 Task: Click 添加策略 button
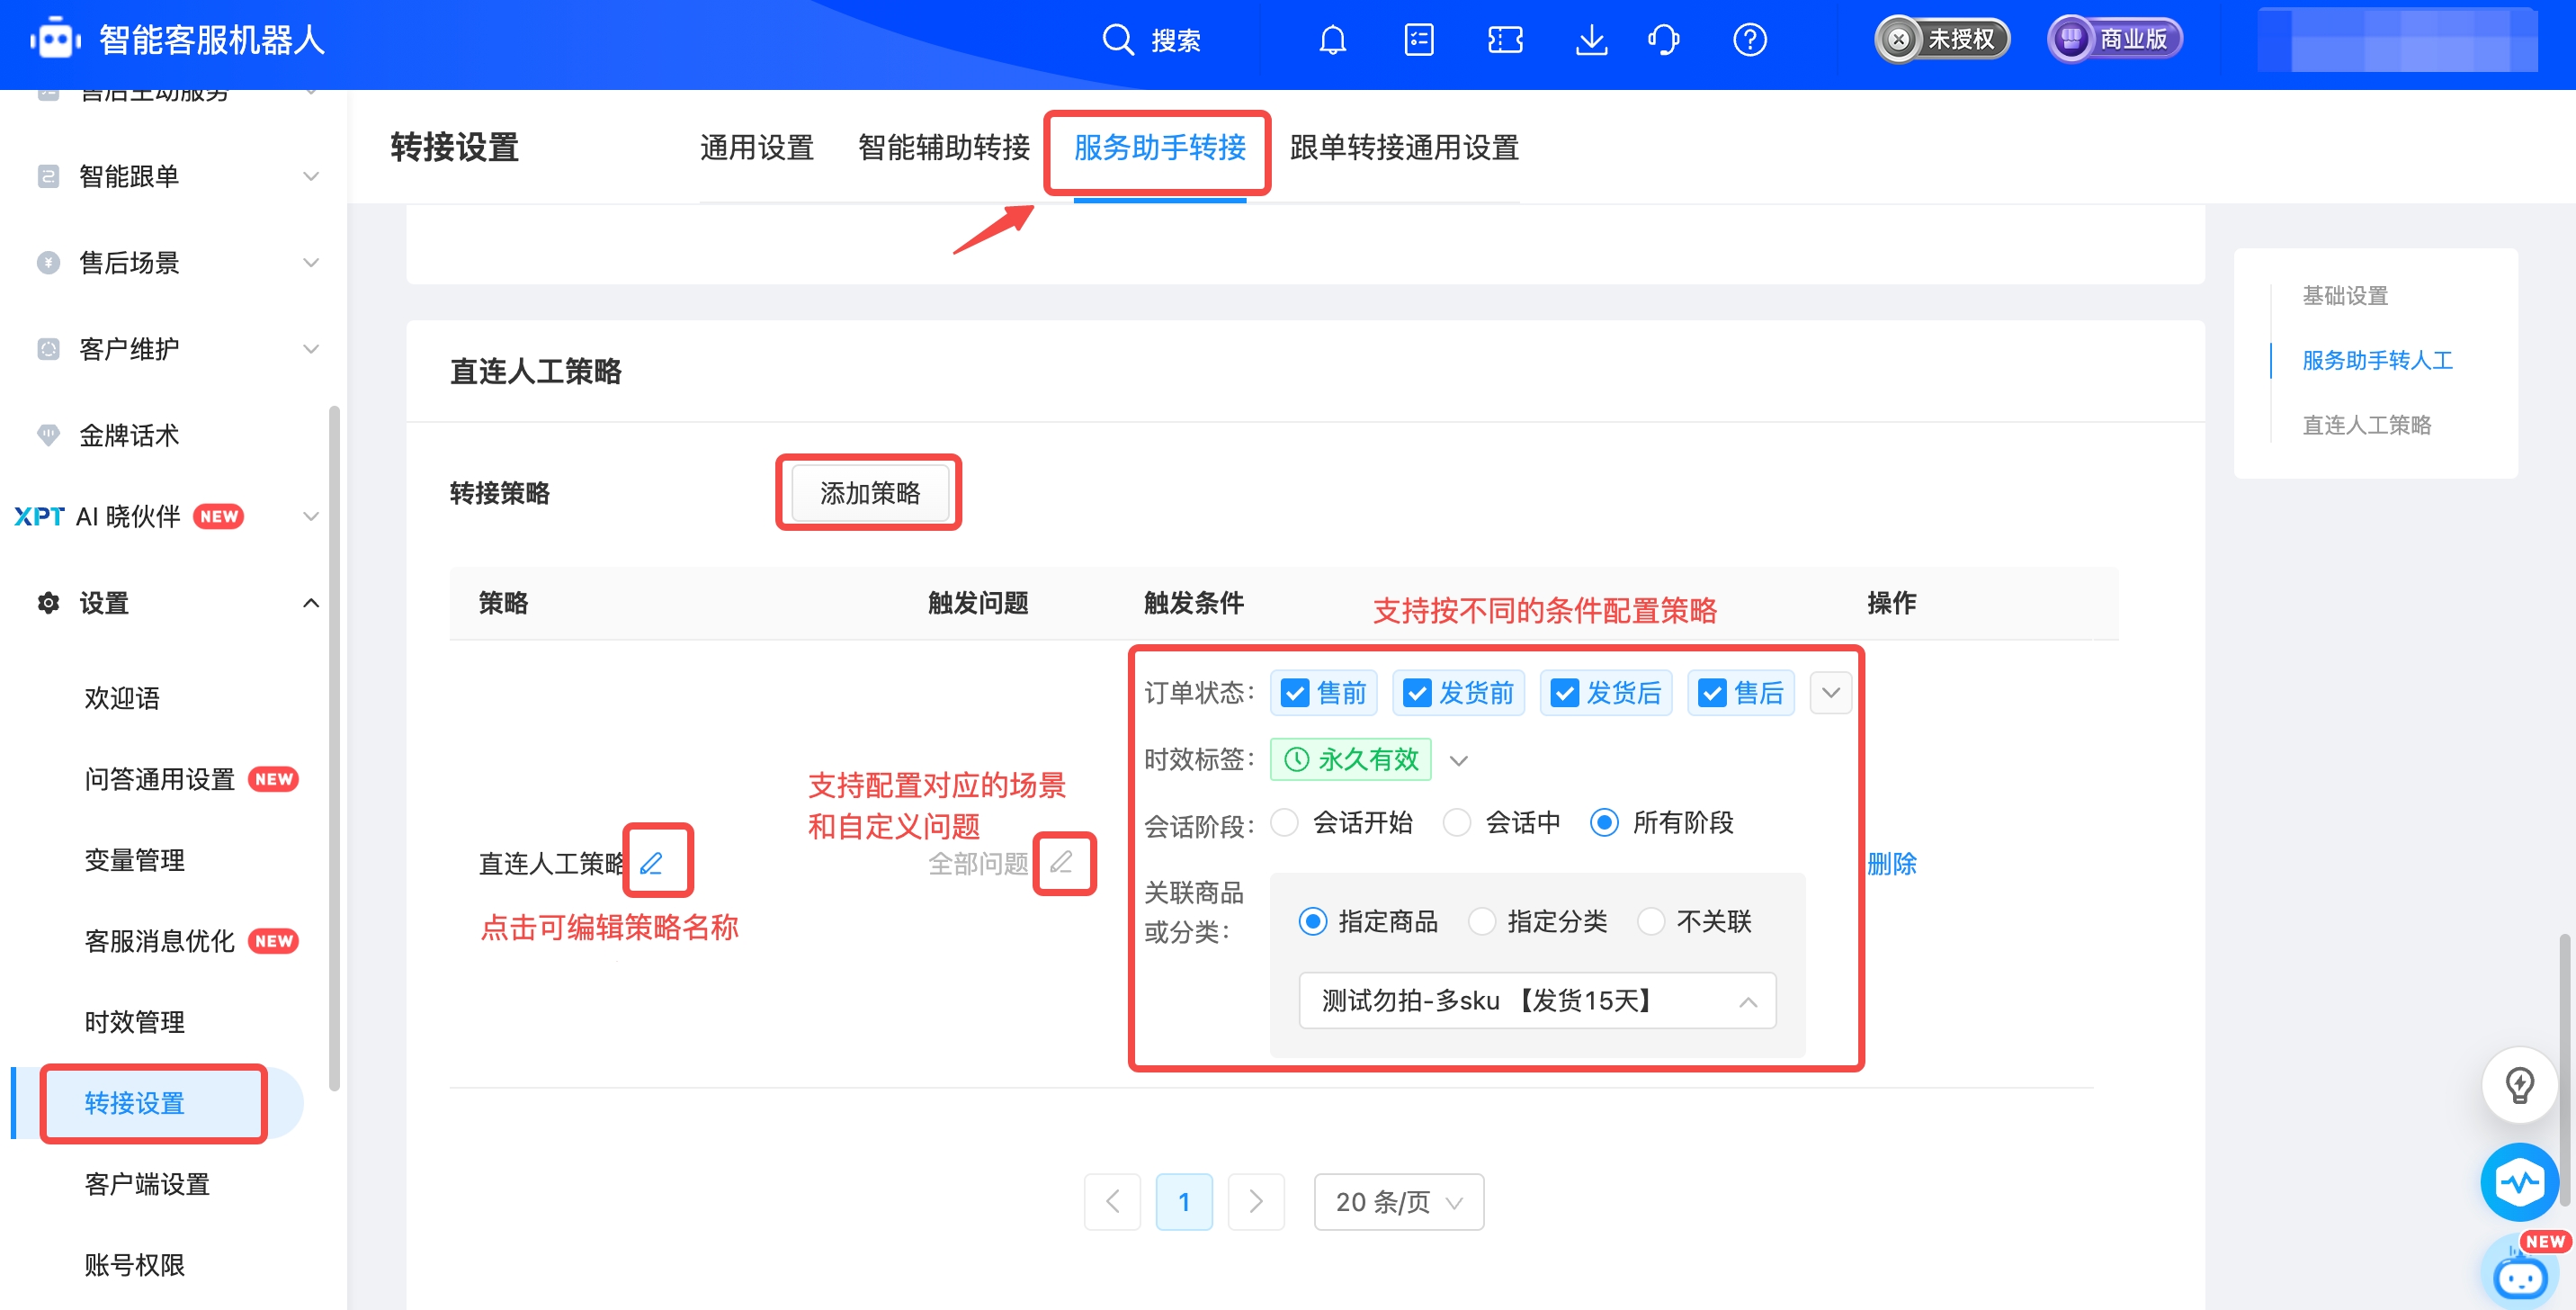(870, 492)
